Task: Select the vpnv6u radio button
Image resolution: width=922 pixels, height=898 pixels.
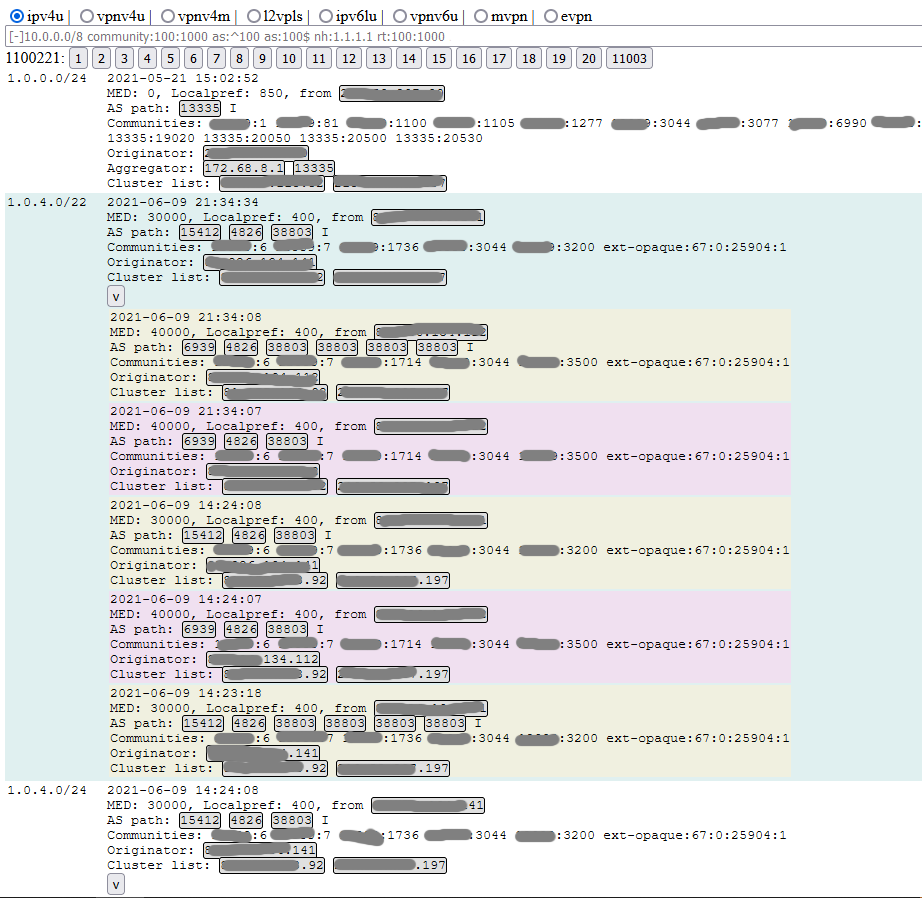Action: tap(400, 16)
